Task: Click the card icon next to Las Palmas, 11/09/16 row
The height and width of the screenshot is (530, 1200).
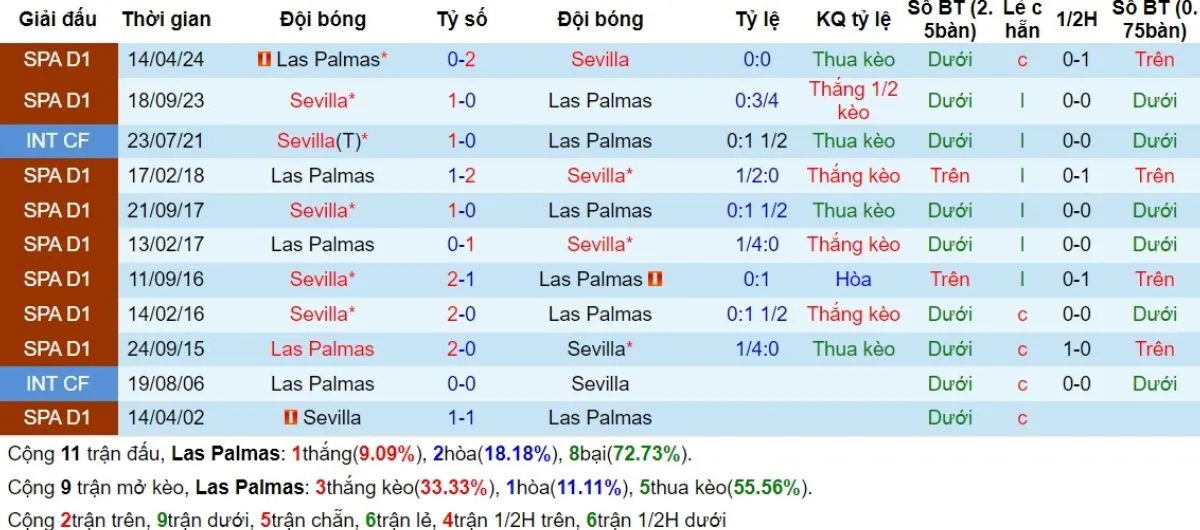Action: pos(656,279)
